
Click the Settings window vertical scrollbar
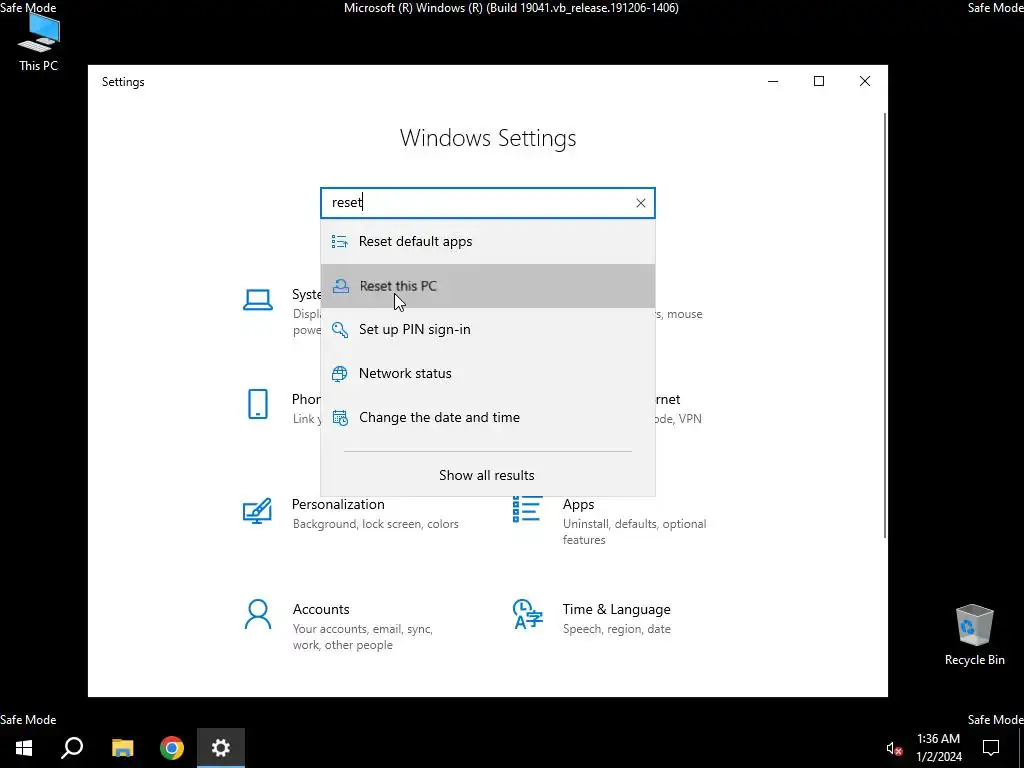(x=885, y=325)
